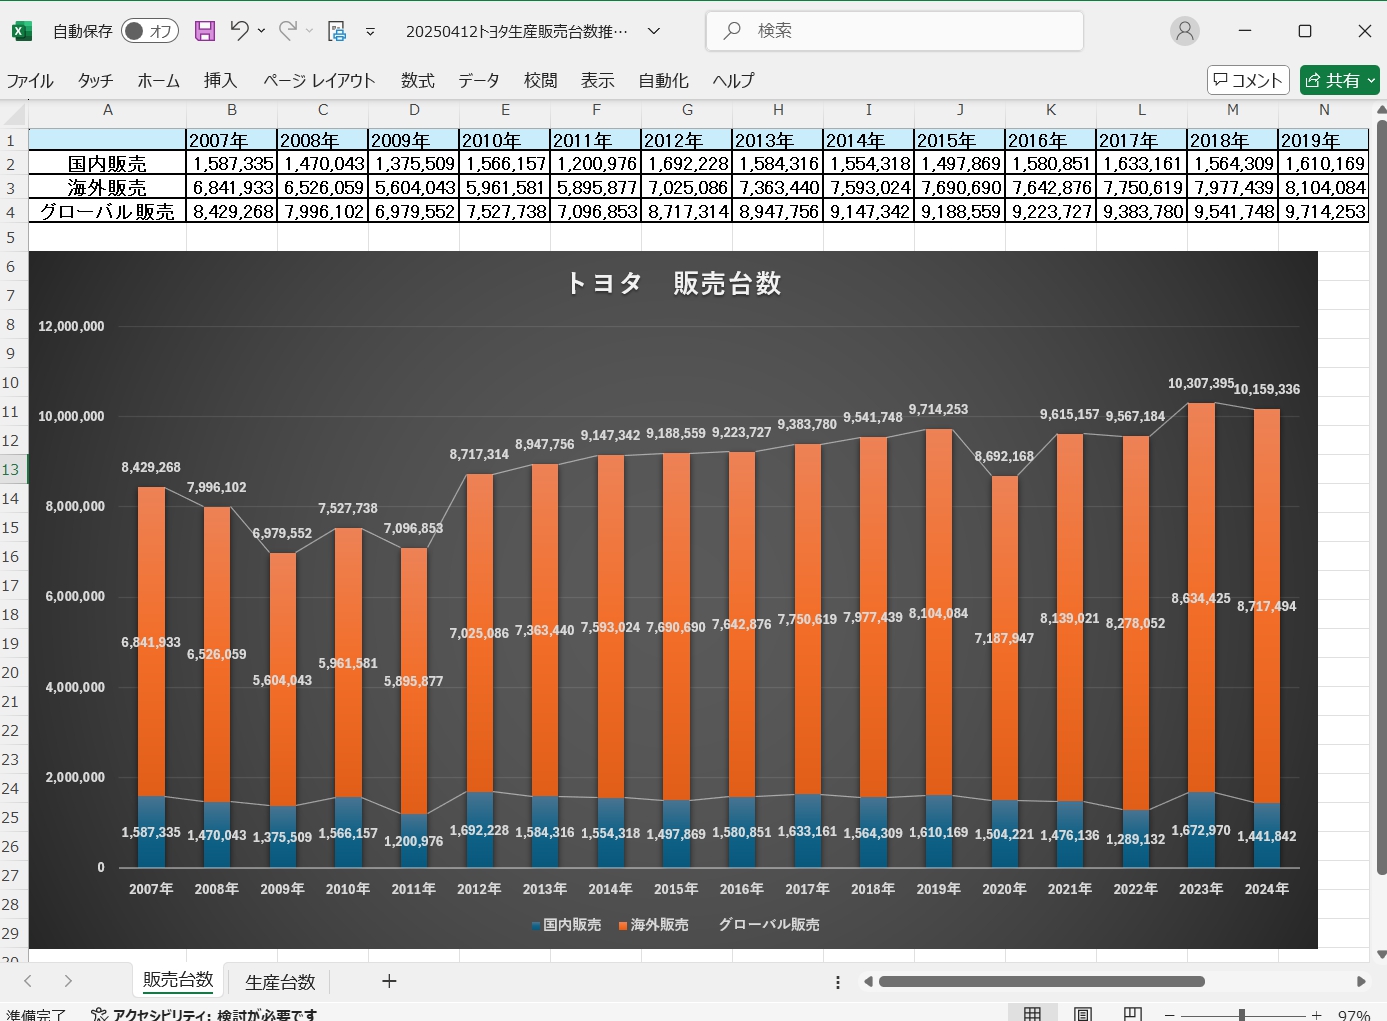Click the vertical scrollbar up arrow

point(1381,110)
